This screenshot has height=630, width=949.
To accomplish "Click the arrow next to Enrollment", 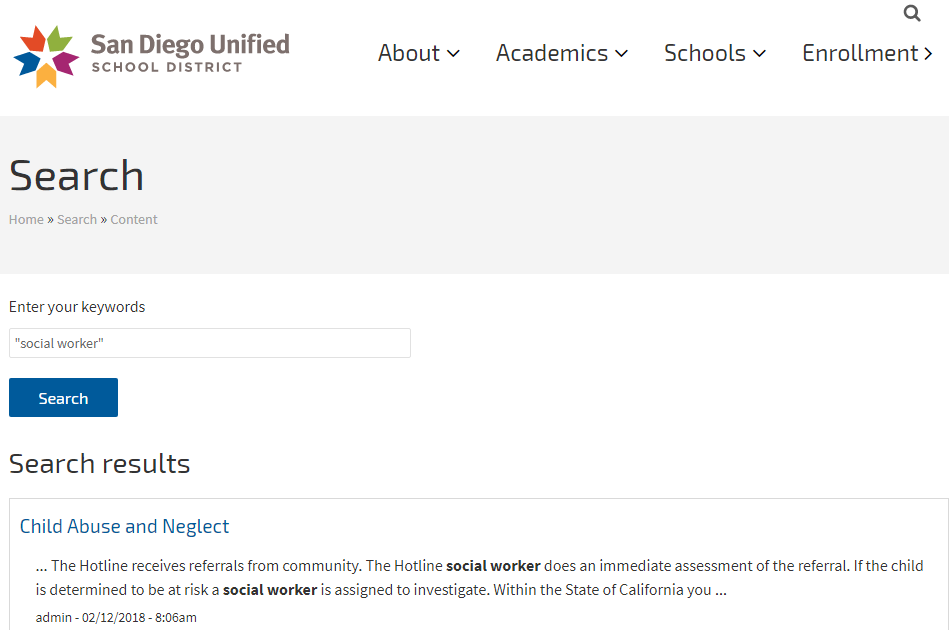I will pyautogui.click(x=928, y=54).
